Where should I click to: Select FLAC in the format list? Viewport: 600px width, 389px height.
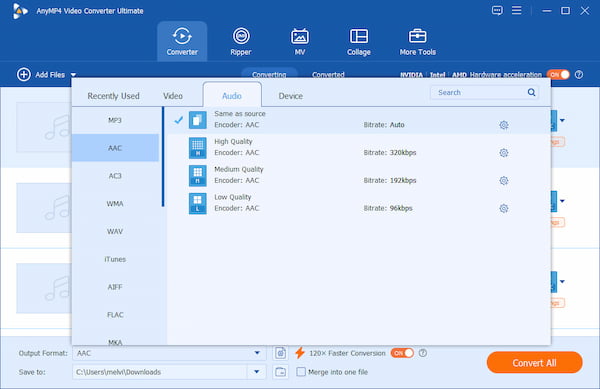point(115,315)
